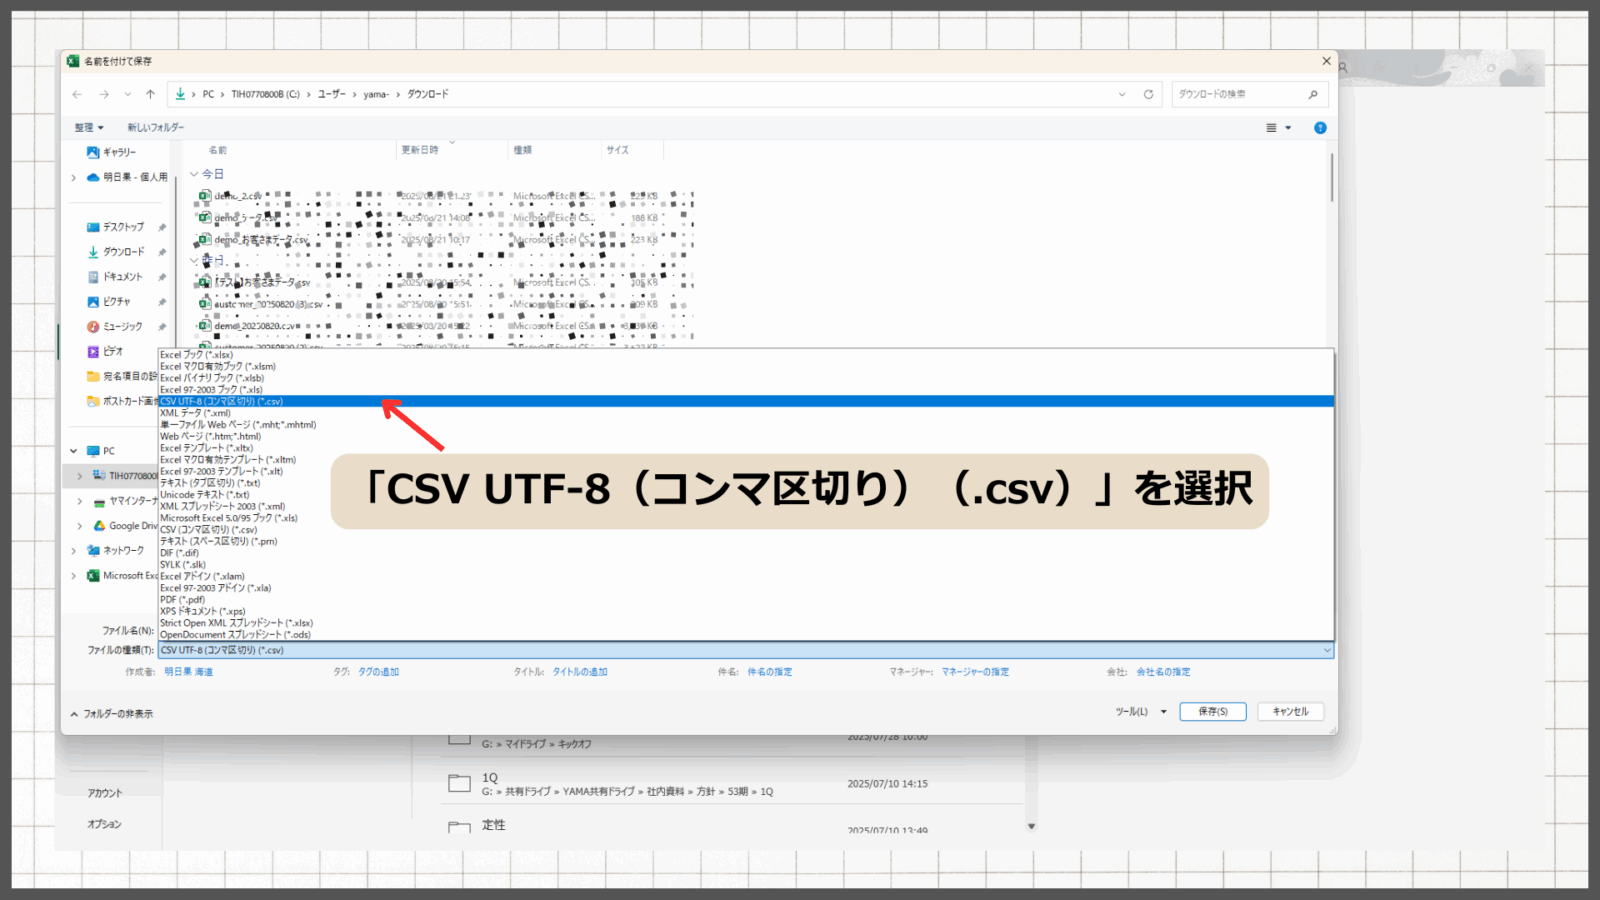Click the ダウンロードの検索 search field
Screen dimensions: 1600x900
coord(1238,94)
